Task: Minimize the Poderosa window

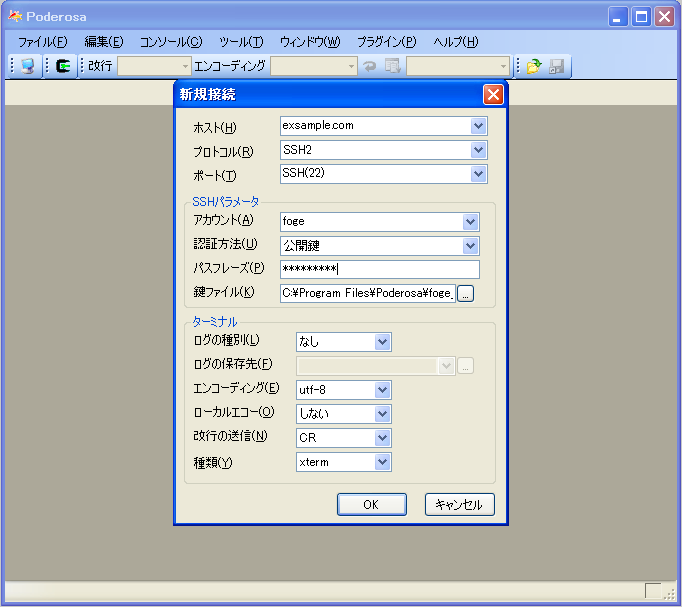Action: tap(618, 17)
